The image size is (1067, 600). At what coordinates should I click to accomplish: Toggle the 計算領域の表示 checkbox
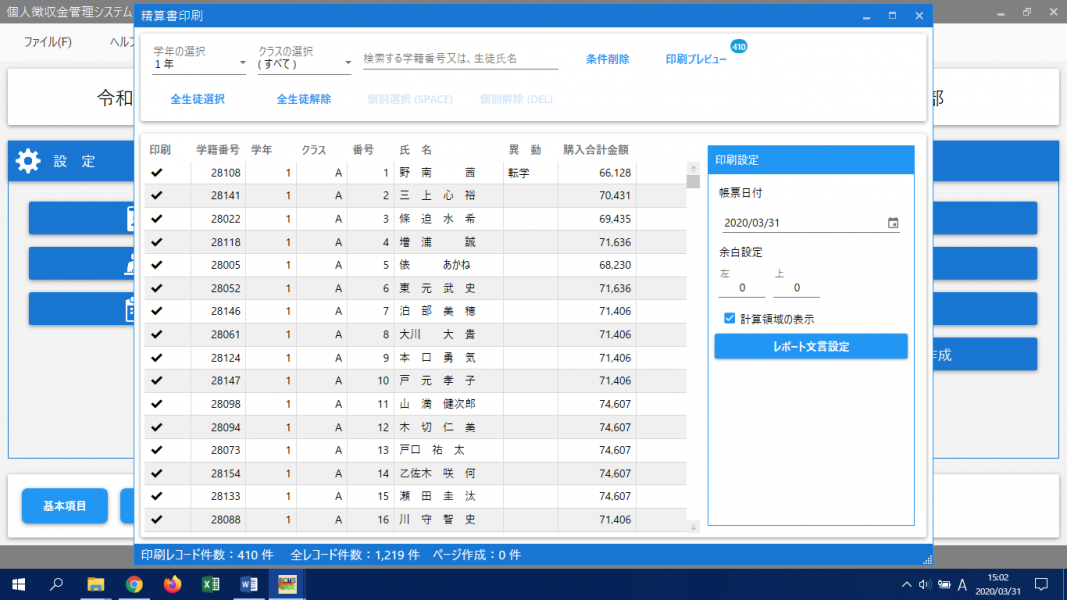pos(730,319)
